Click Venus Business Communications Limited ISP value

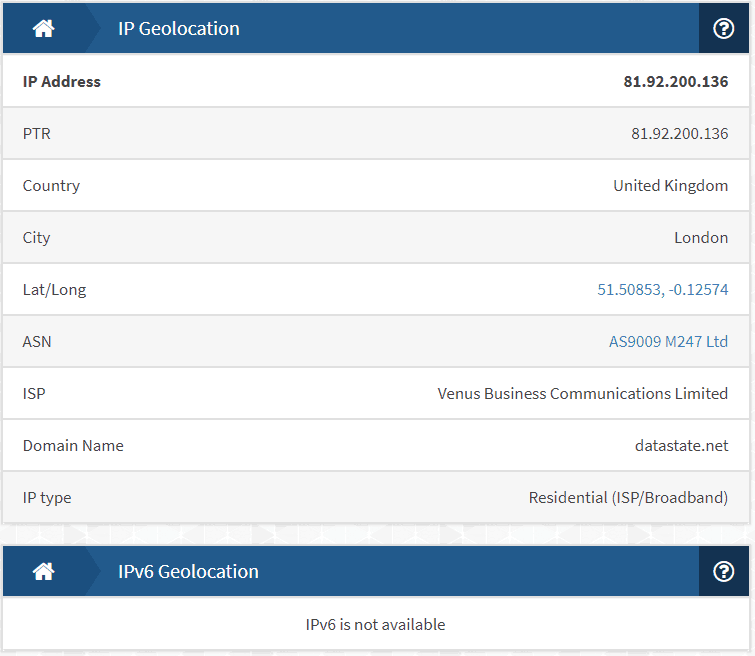coord(583,394)
